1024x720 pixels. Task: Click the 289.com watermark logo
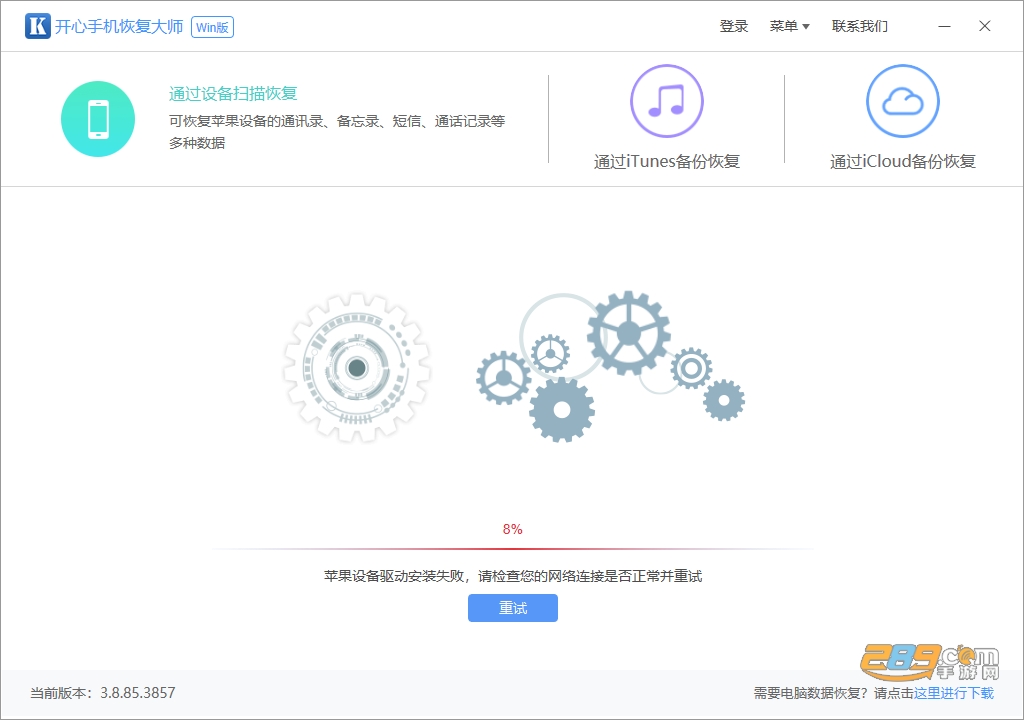[930, 662]
